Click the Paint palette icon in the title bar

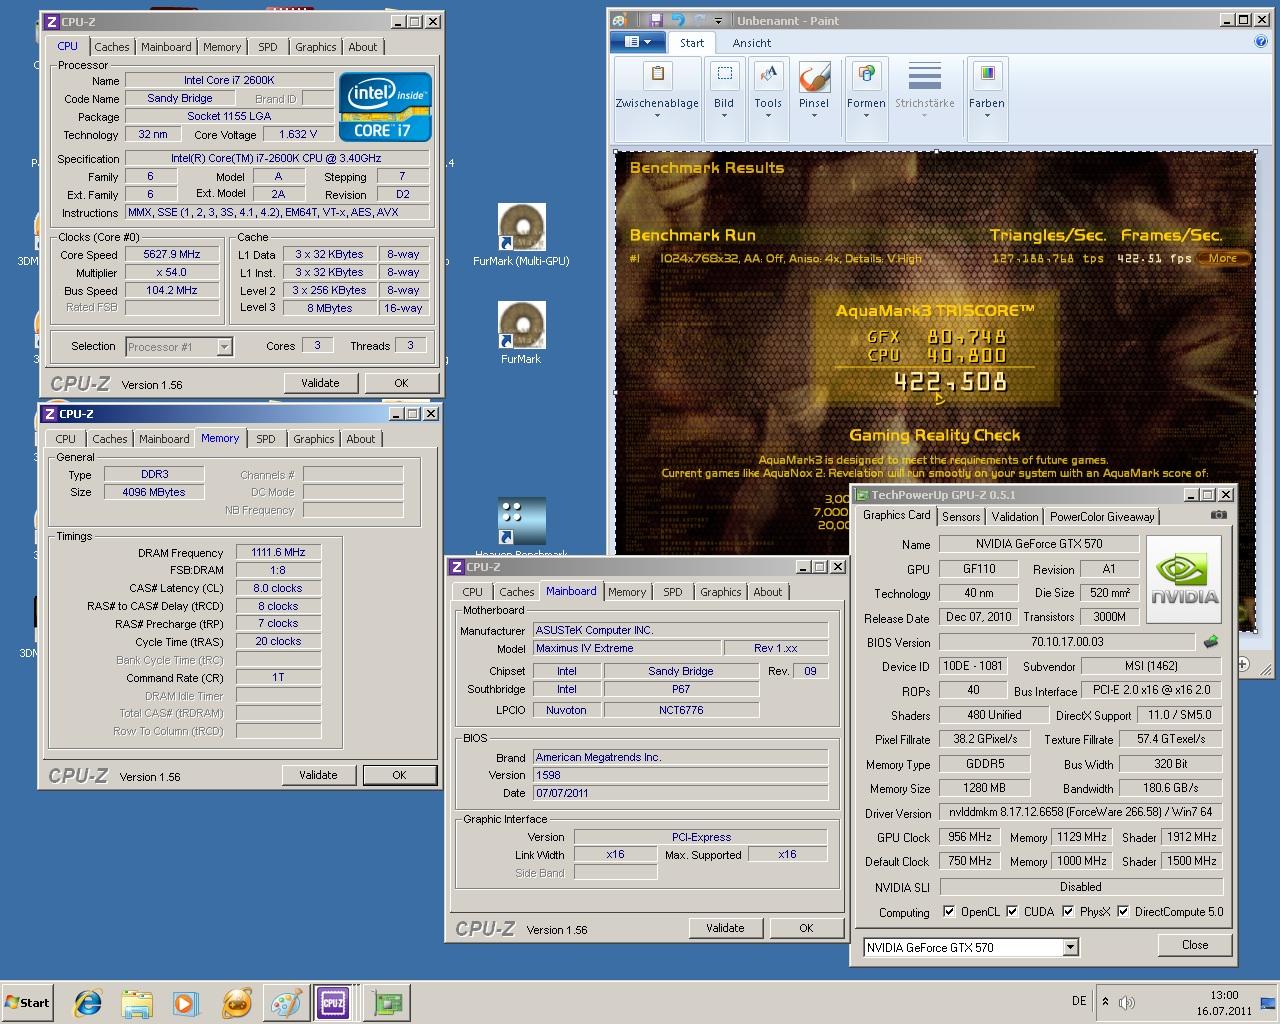pyautogui.click(x=620, y=20)
